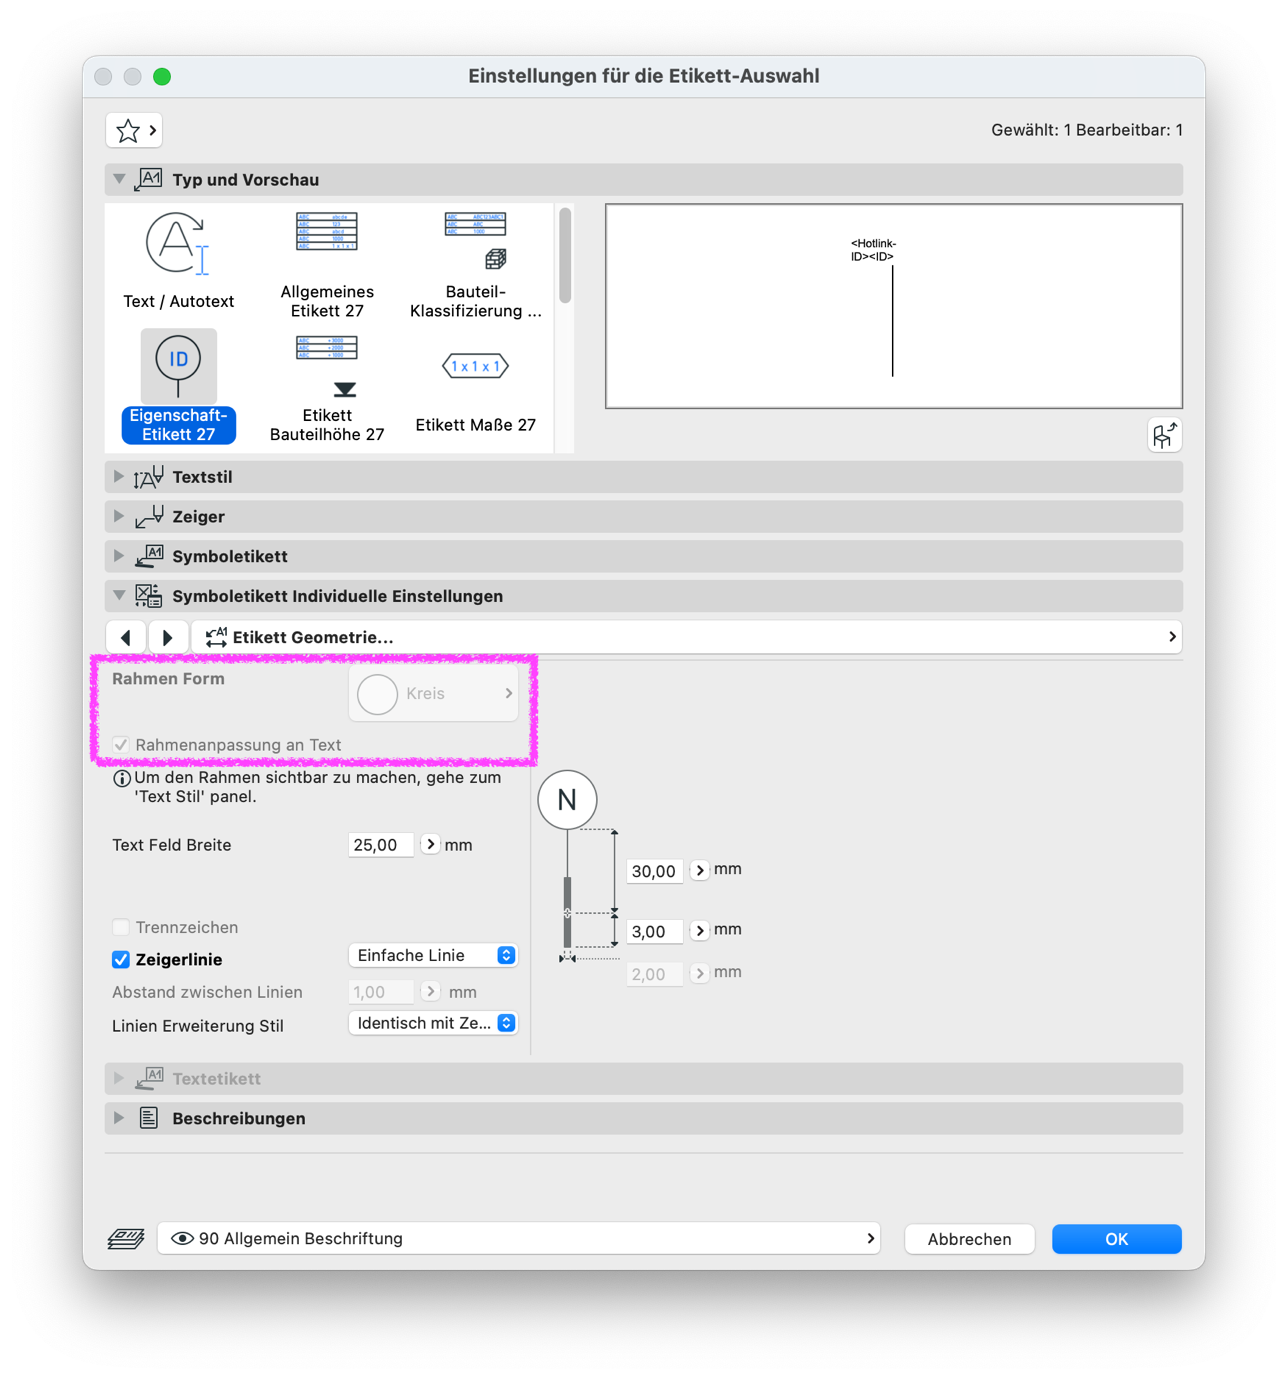The image size is (1288, 1379).
Task: Click the label type list scrollbar
Action: click(x=565, y=256)
